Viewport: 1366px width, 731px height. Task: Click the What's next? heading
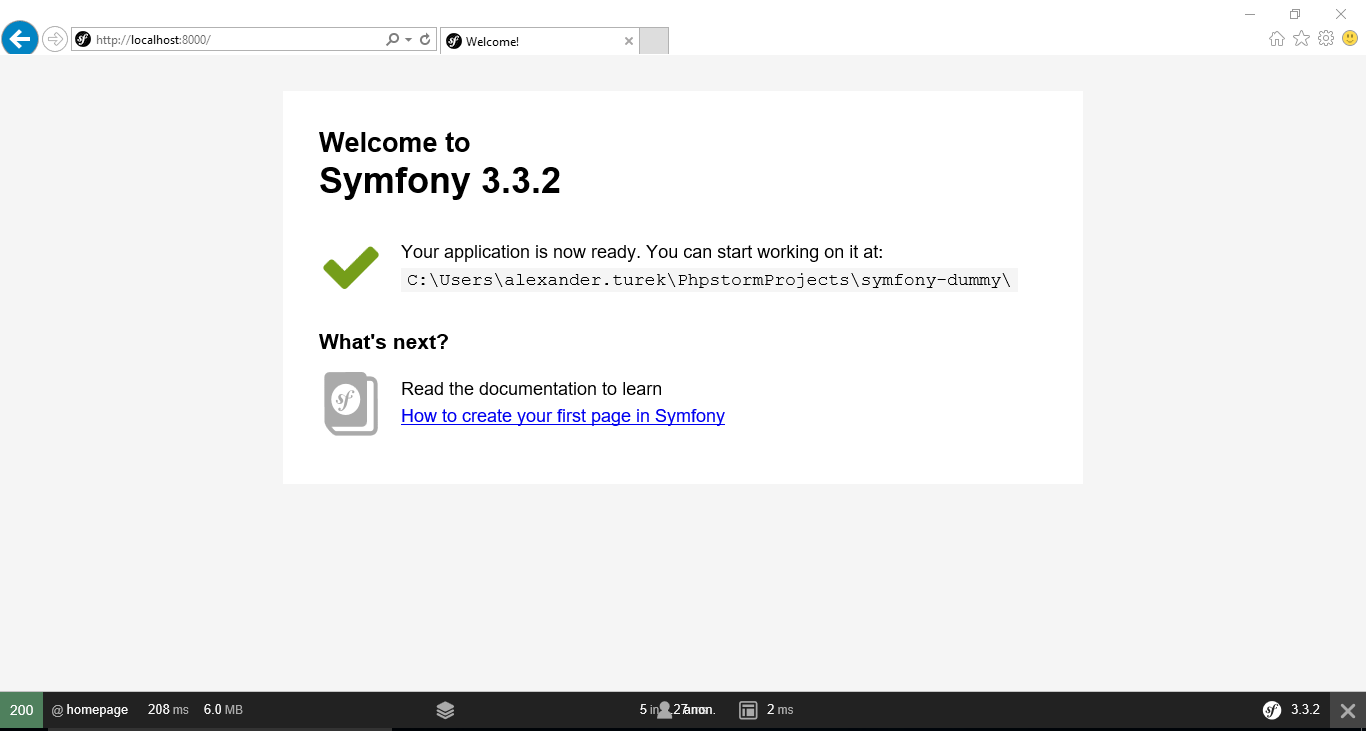point(384,342)
